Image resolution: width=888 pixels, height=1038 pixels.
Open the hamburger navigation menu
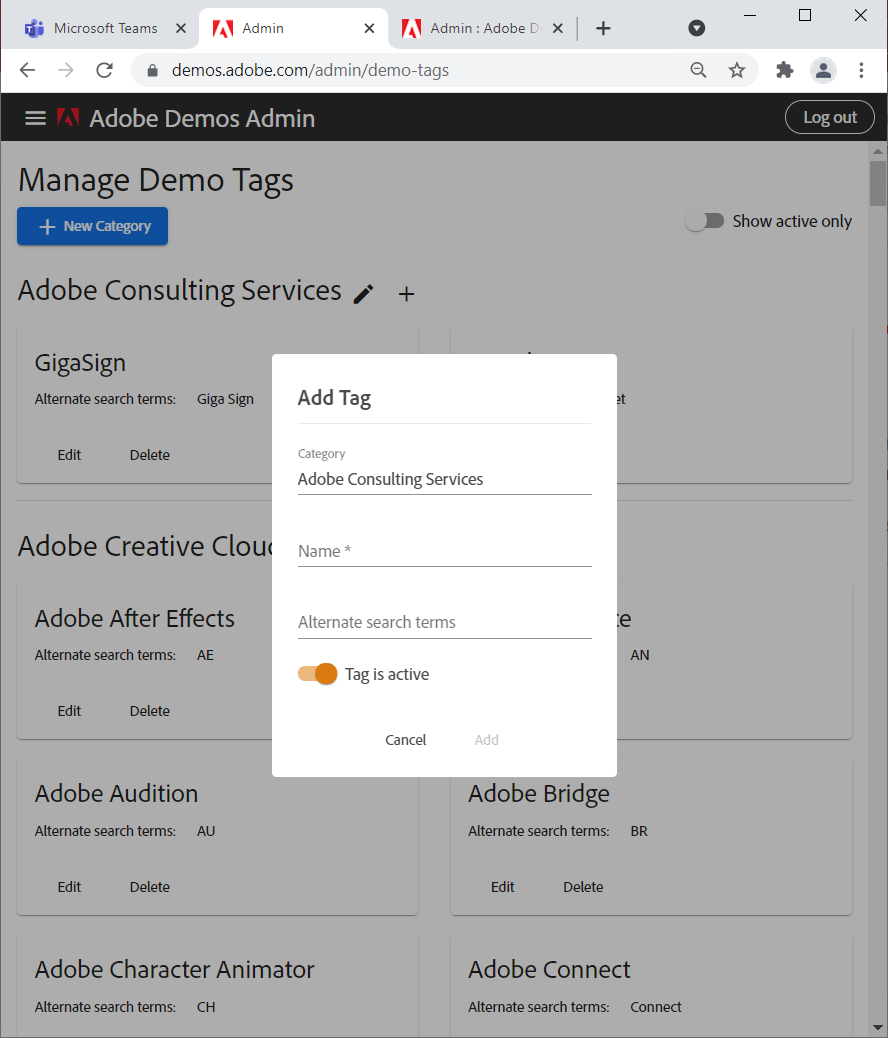[x=35, y=118]
